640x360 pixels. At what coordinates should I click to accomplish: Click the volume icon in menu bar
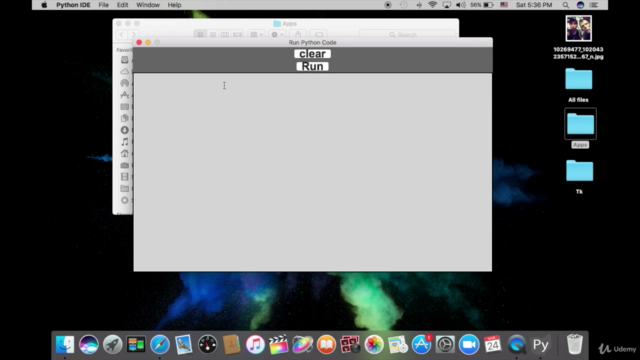point(461,5)
